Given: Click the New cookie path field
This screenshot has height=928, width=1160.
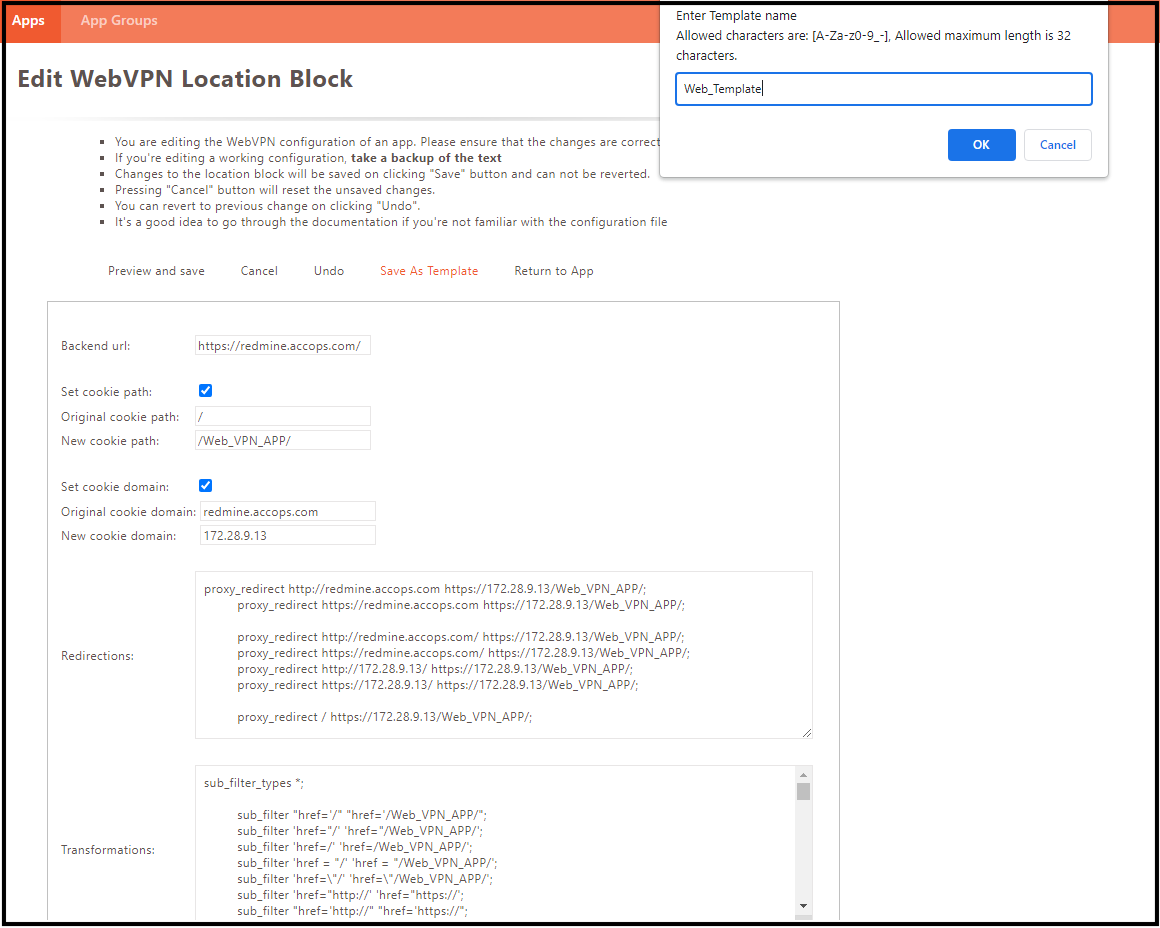Looking at the screenshot, I should tap(282, 439).
